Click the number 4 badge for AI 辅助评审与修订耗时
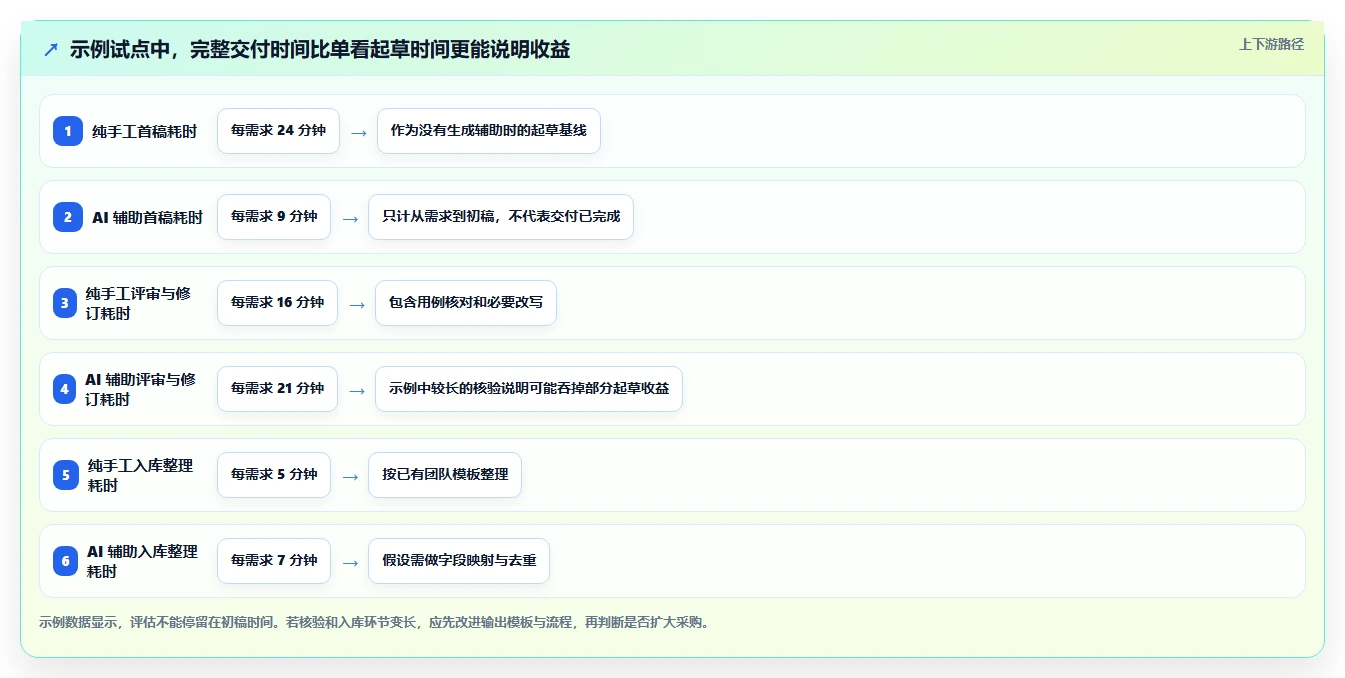Screen dimensions: 1345x678 pyautogui.click(x=65, y=389)
